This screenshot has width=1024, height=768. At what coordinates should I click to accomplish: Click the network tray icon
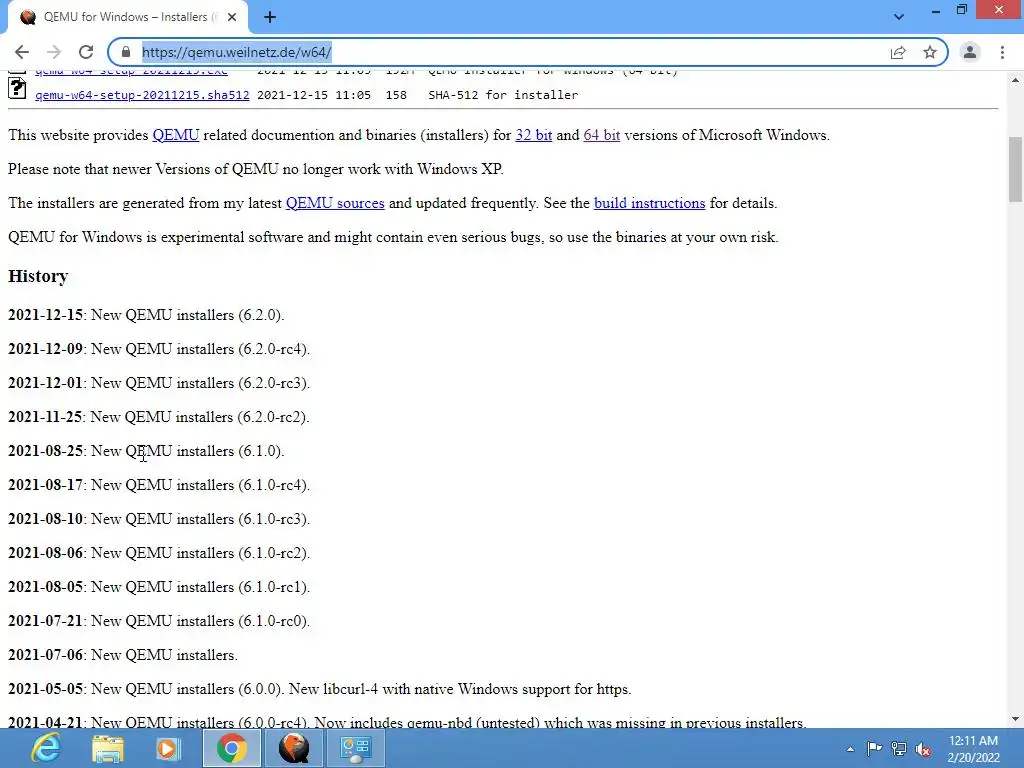click(899, 748)
